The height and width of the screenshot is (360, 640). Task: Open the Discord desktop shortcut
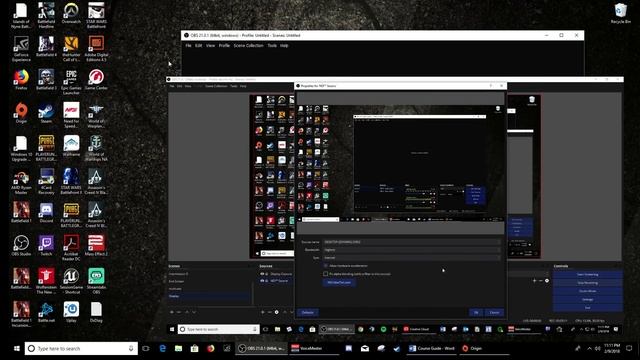(x=46, y=213)
